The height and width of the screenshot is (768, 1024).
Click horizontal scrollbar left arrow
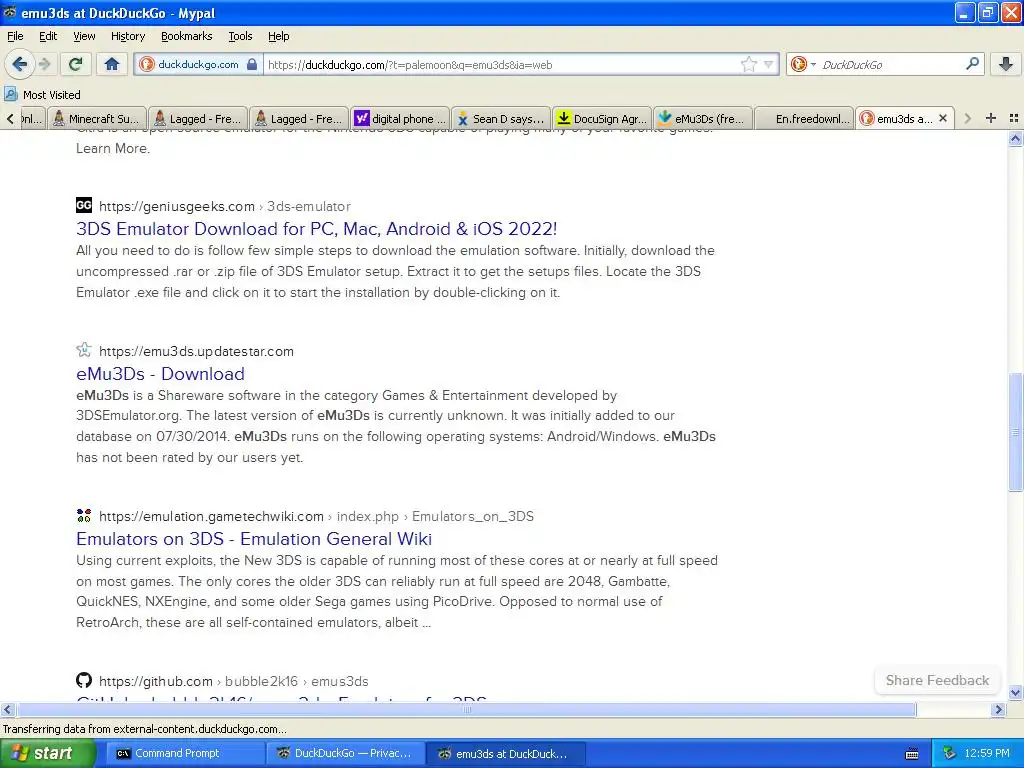pyautogui.click(x=7, y=709)
